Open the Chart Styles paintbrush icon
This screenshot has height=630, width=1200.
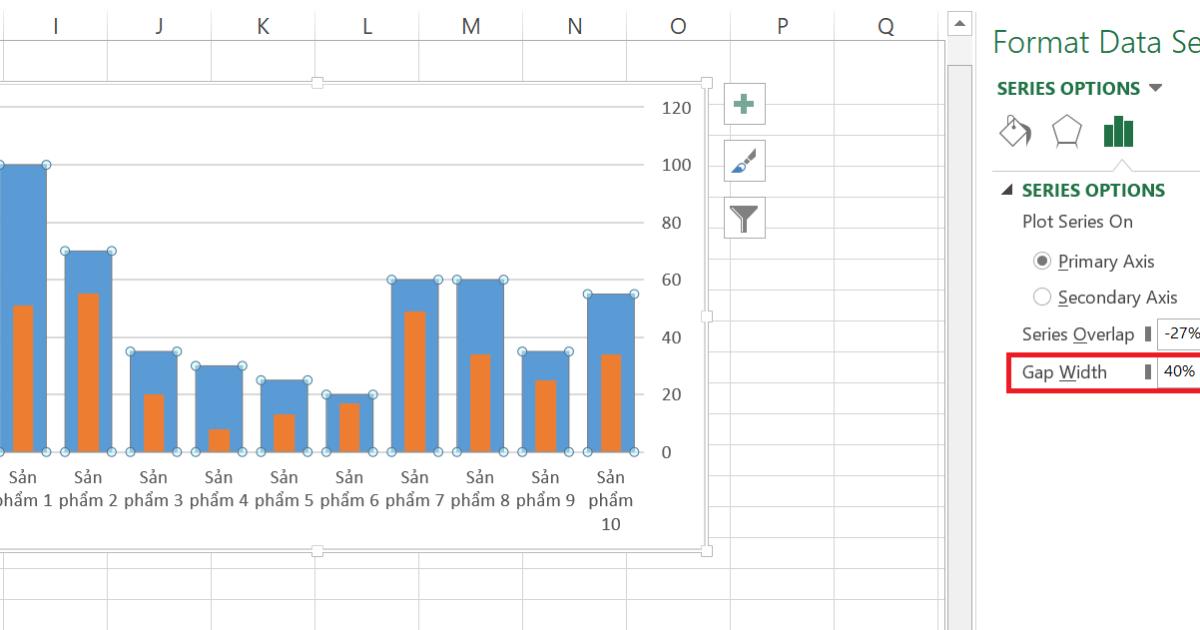pyautogui.click(x=743, y=161)
